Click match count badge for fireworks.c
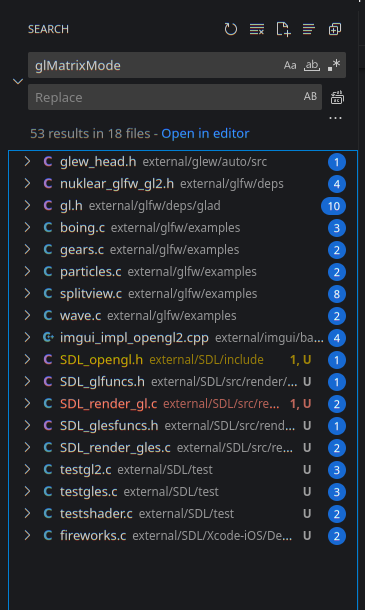 point(337,536)
